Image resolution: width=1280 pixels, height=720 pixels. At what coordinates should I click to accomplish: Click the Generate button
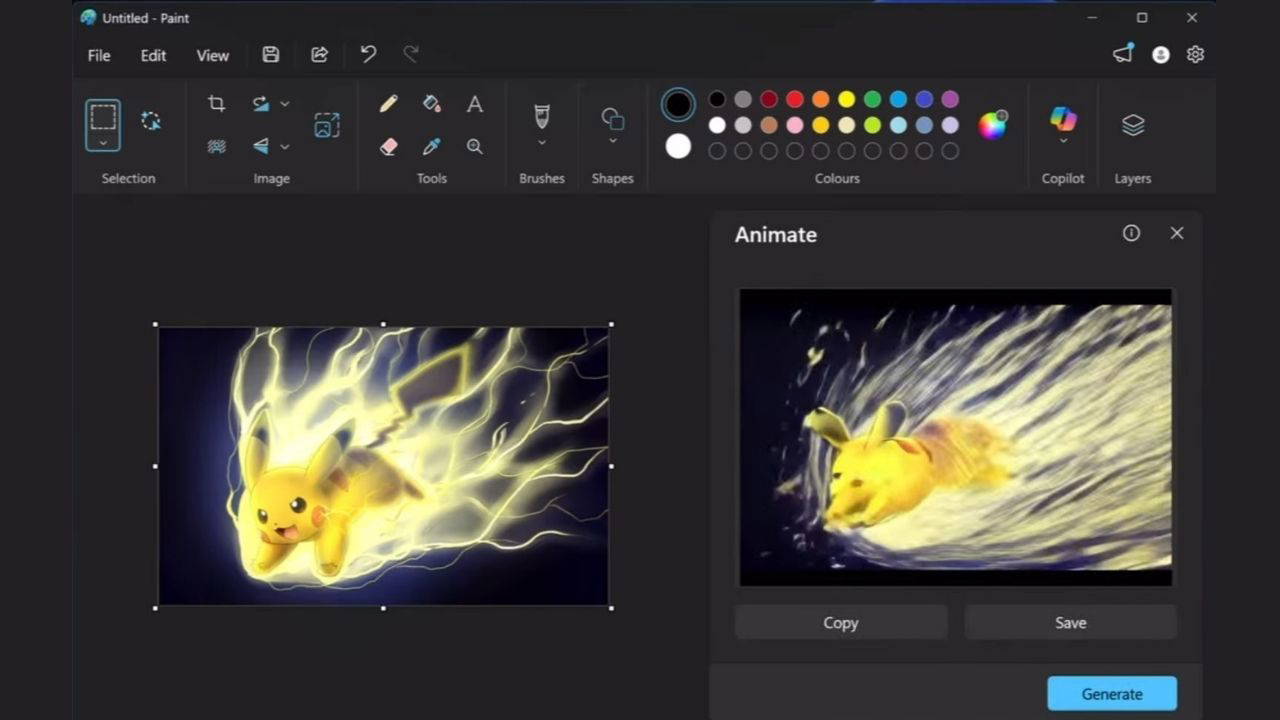tap(1111, 694)
